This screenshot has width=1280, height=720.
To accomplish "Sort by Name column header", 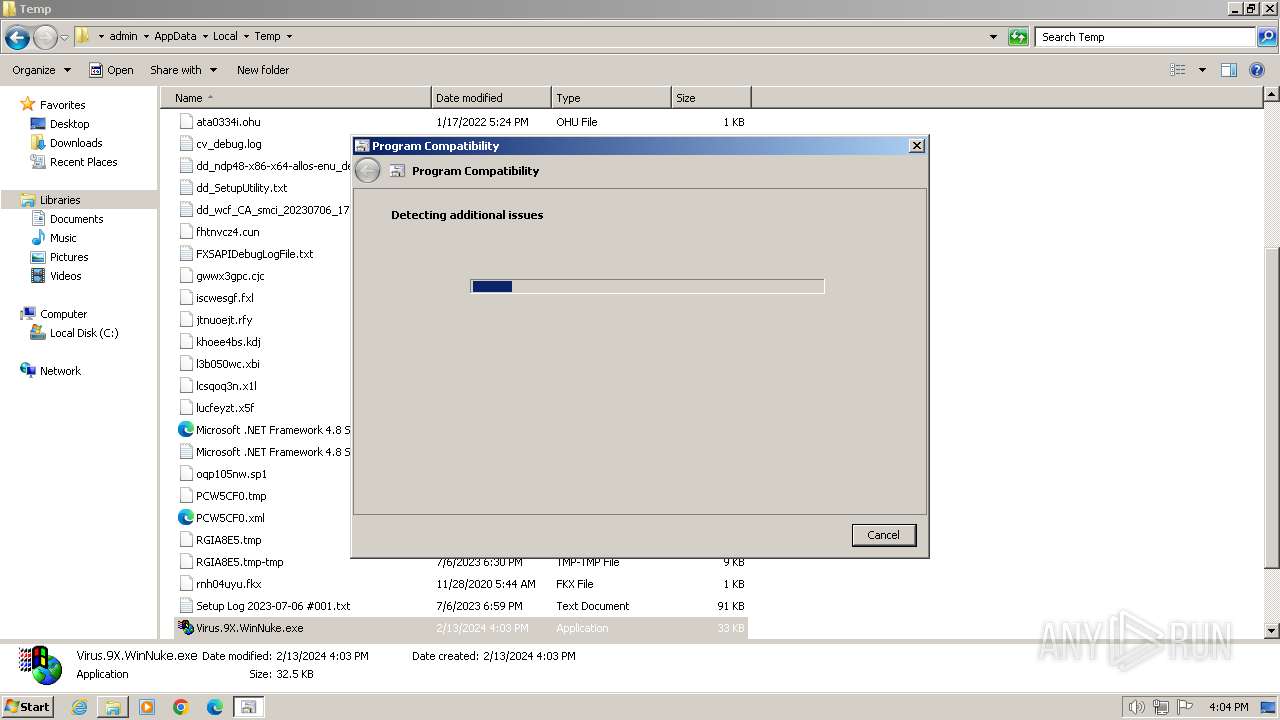I will click(x=296, y=98).
